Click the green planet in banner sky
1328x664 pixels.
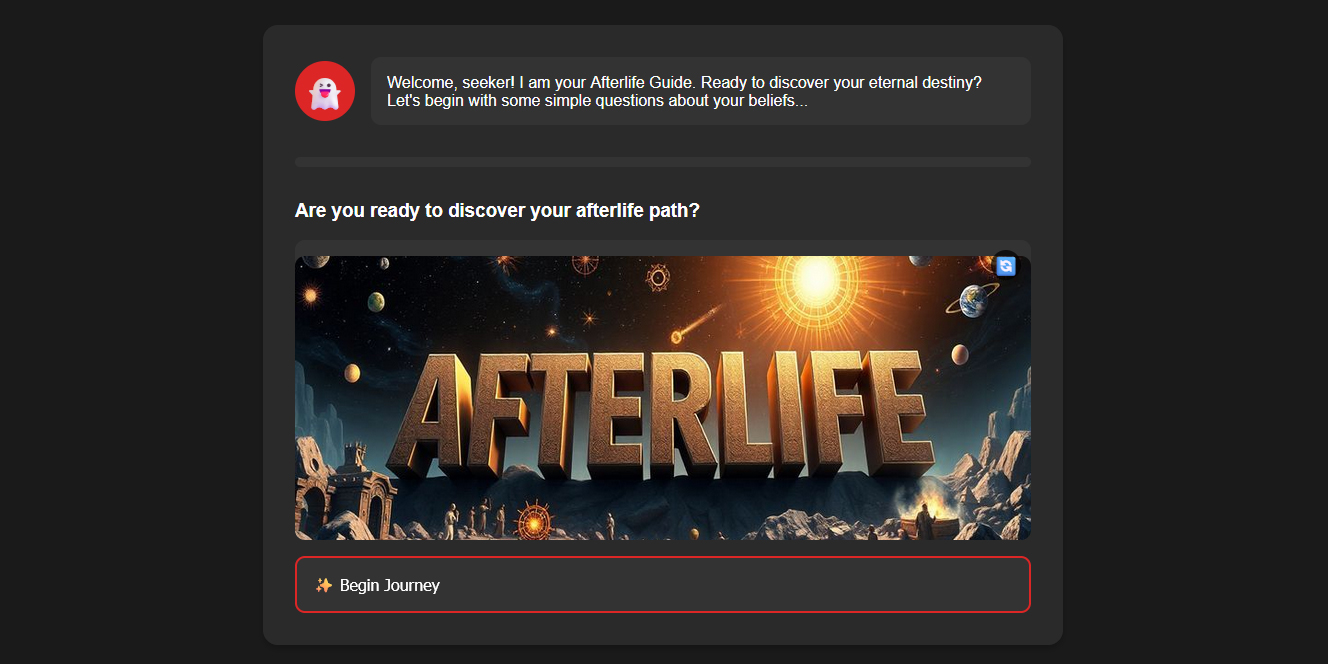pyautogui.click(x=375, y=301)
